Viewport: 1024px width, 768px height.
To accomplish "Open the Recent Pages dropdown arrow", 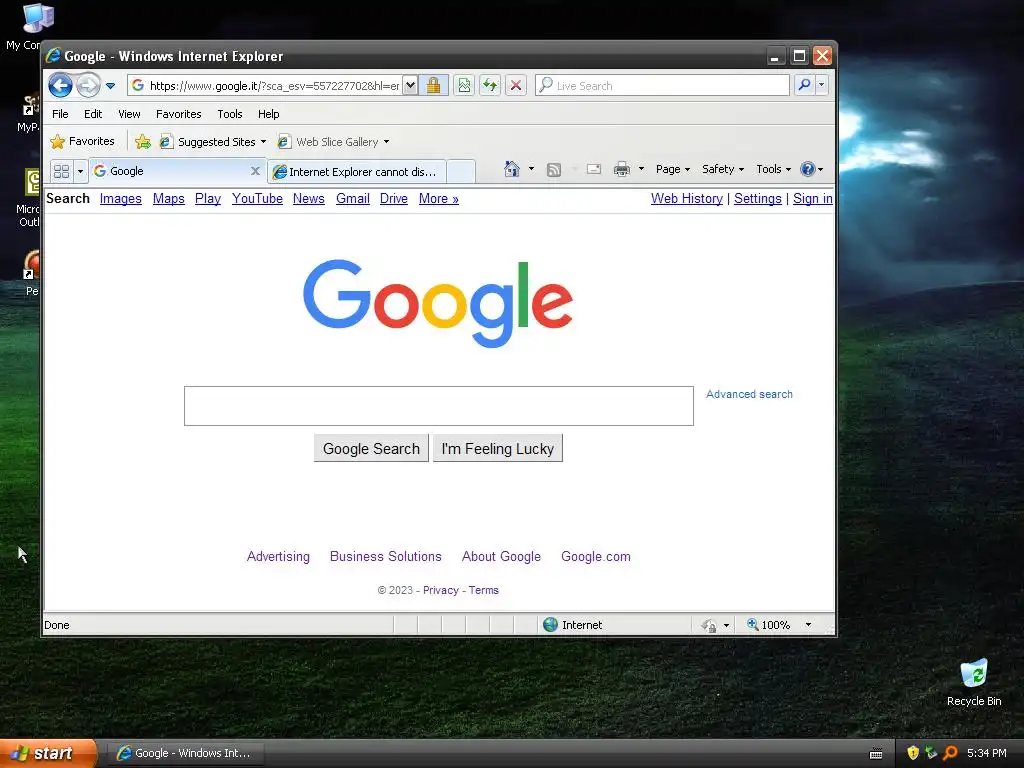I will [110, 86].
